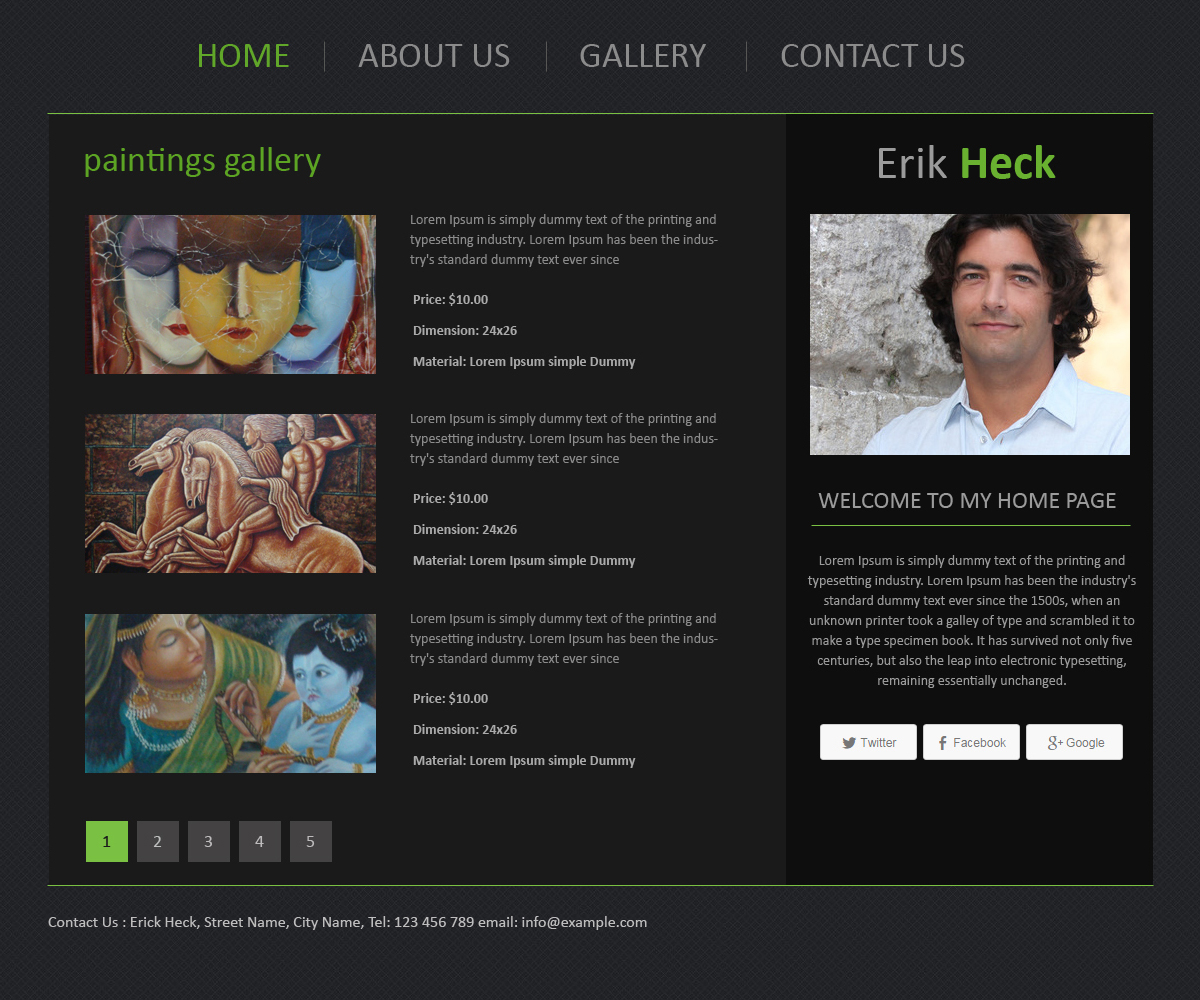Image resolution: width=1200 pixels, height=1000 pixels.
Task: Click the Google plus icon
Action: 1055,743
